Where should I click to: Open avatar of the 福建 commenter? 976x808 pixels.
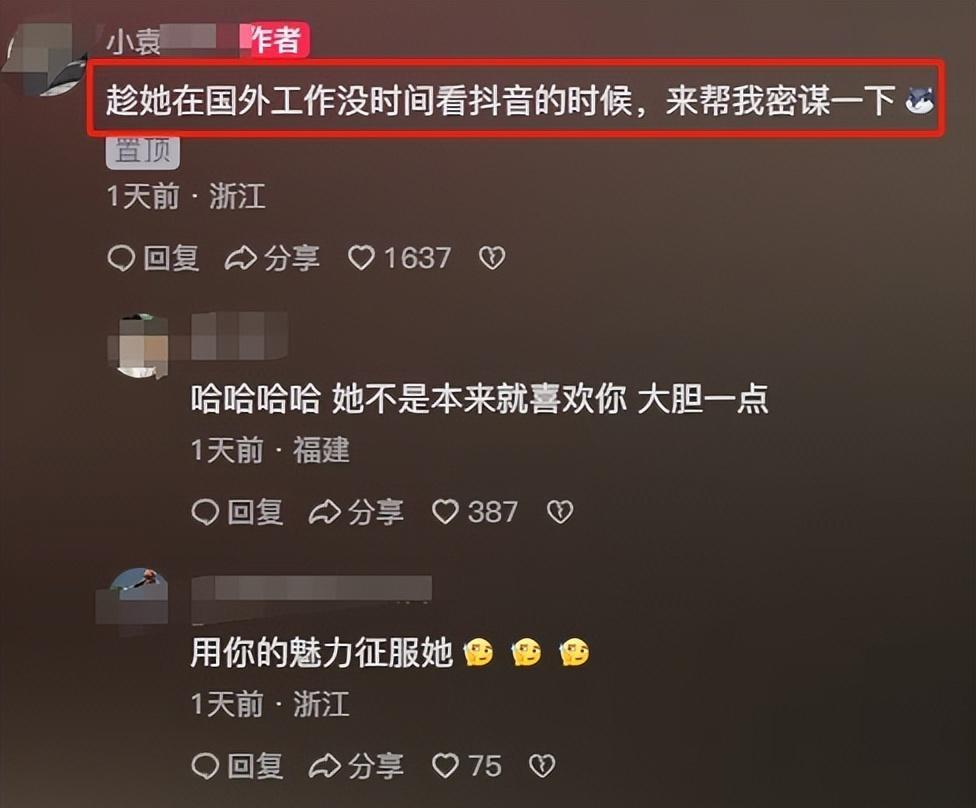138,347
